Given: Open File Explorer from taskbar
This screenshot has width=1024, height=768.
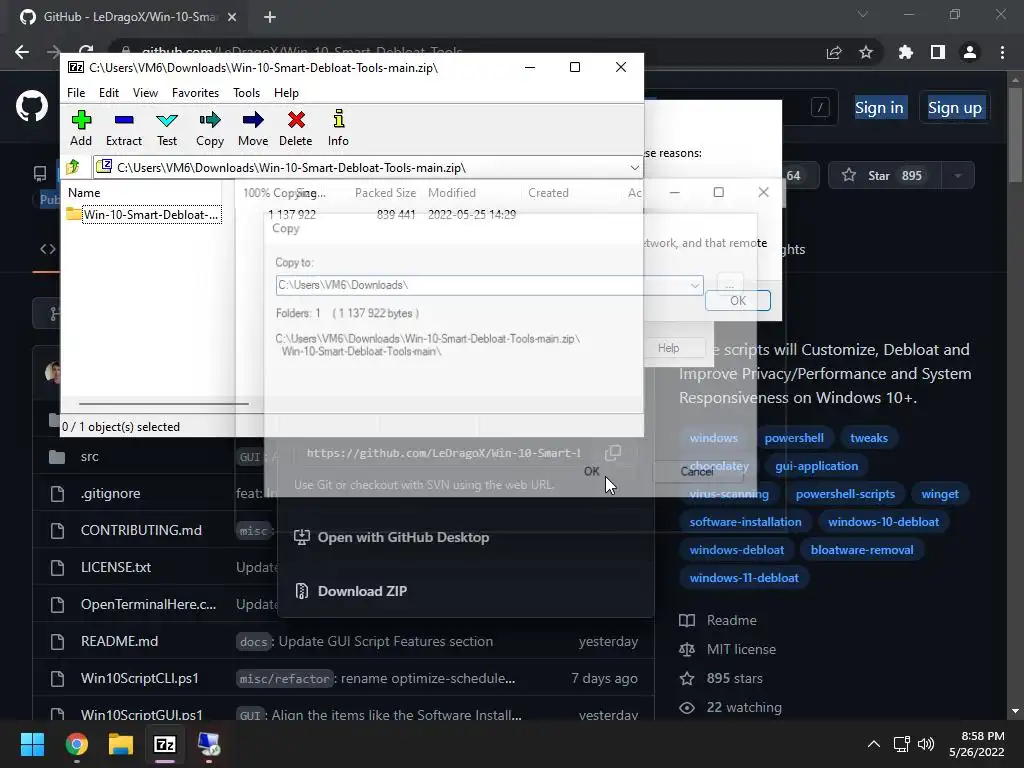Looking at the screenshot, I should tap(120, 744).
